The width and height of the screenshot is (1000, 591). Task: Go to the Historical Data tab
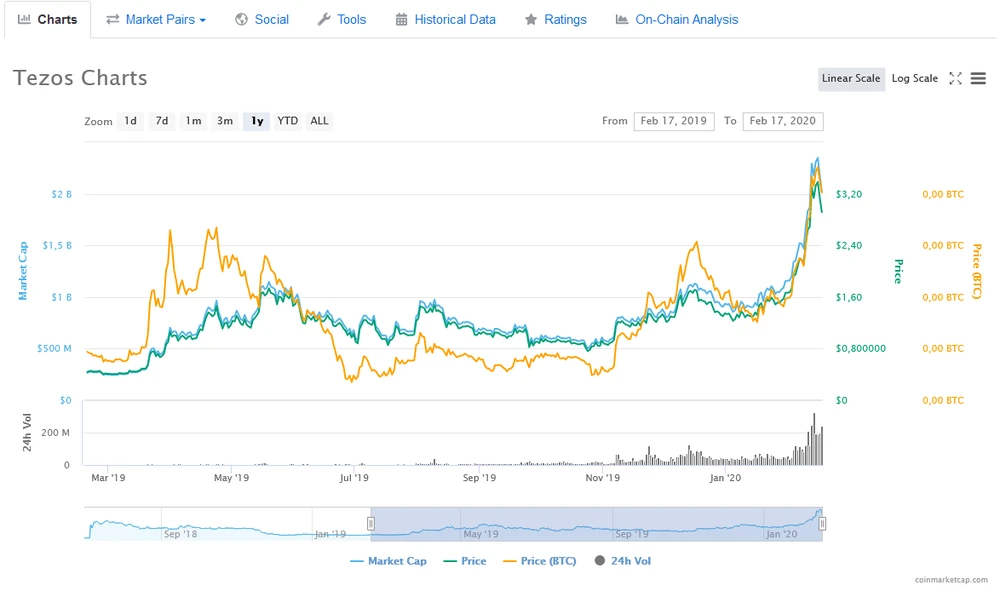pos(445,19)
